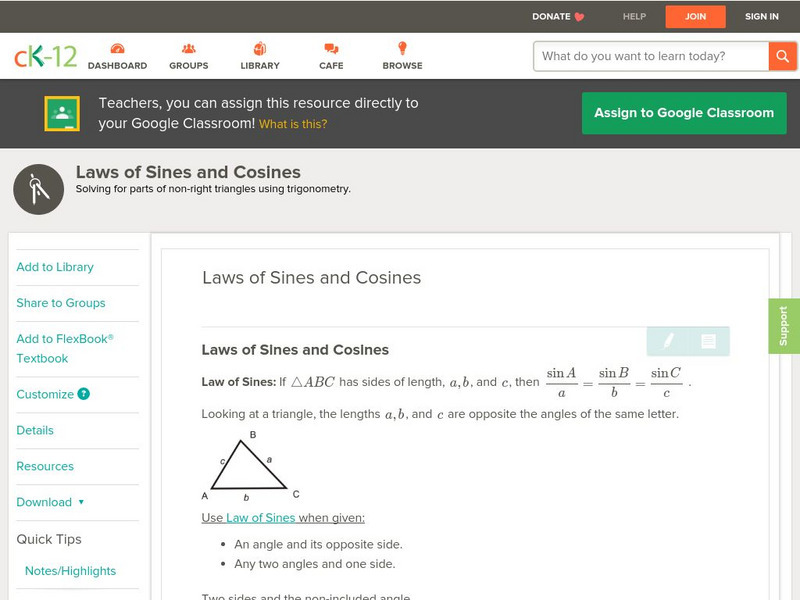Viewport: 800px width, 600px height.
Task: Click the Groups people icon
Action: click(x=188, y=47)
